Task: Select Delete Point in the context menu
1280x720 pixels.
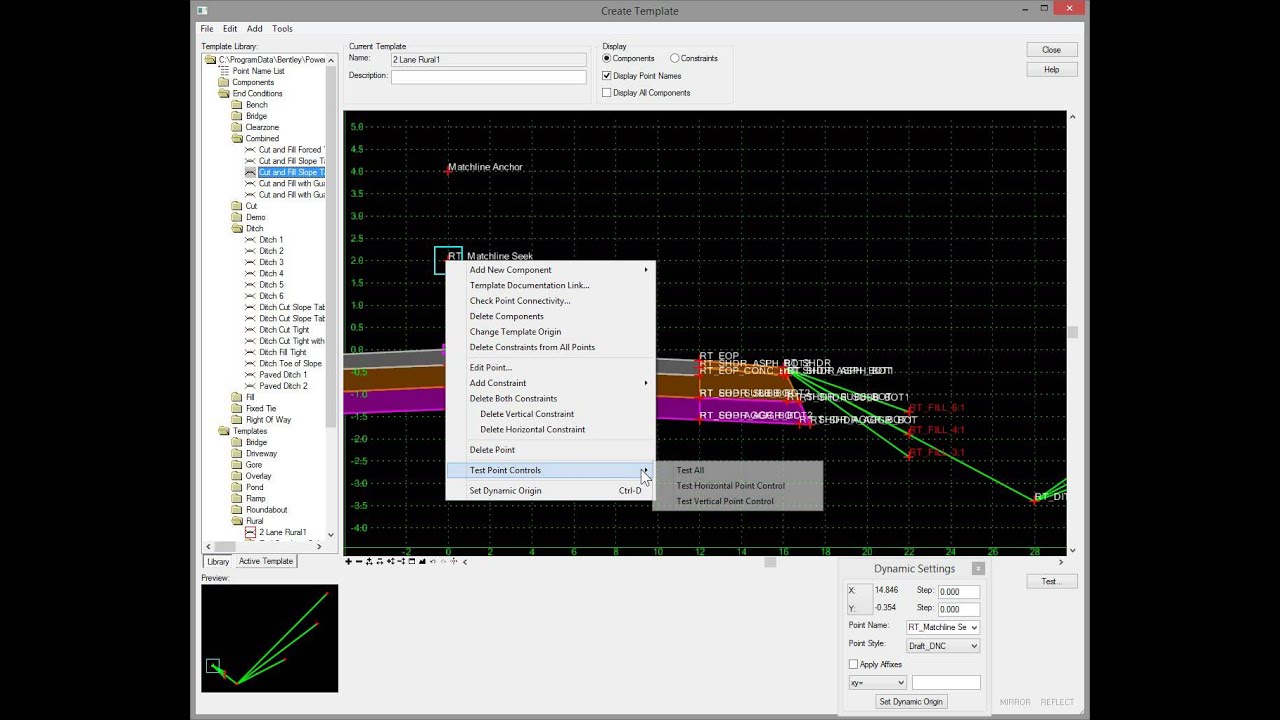Action: (x=550, y=450)
